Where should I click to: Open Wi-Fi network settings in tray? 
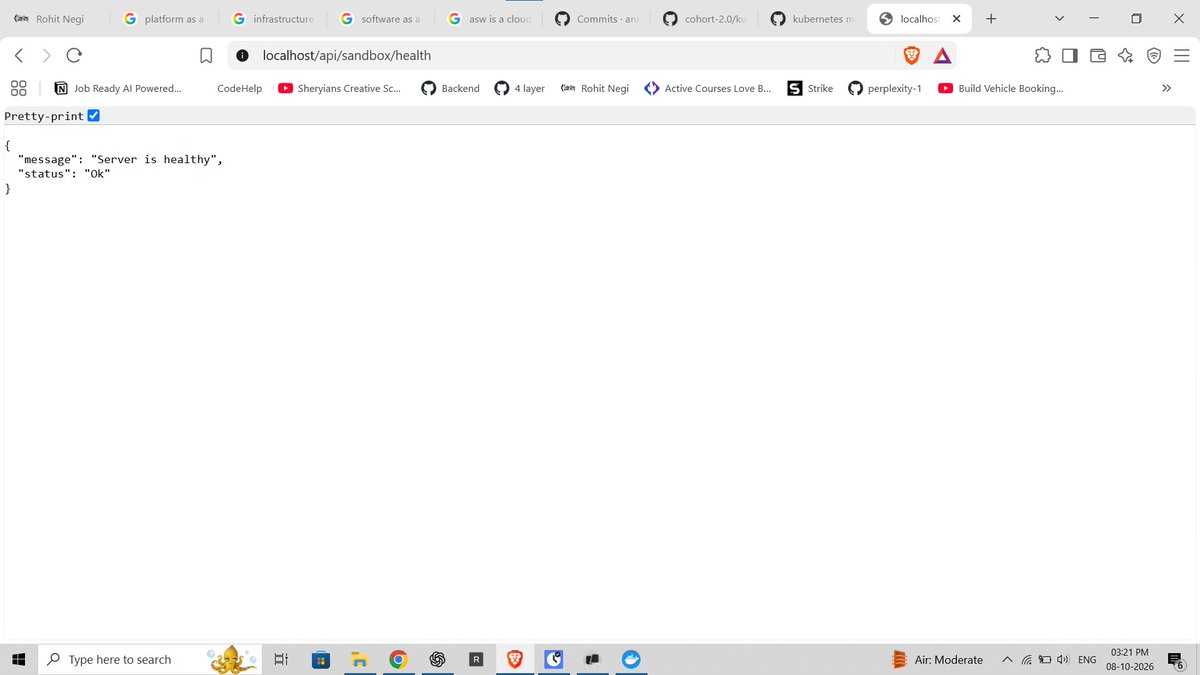1026,660
